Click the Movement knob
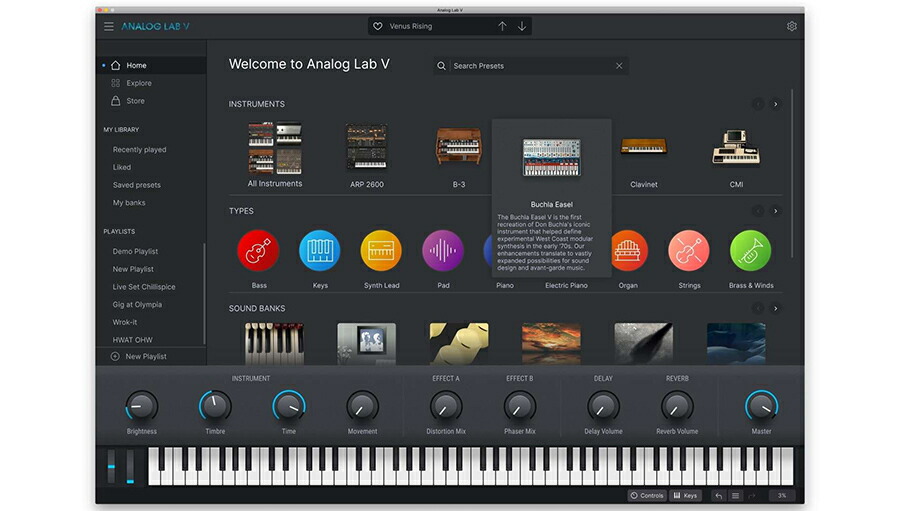 pyautogui.click(x=362, y=407)
